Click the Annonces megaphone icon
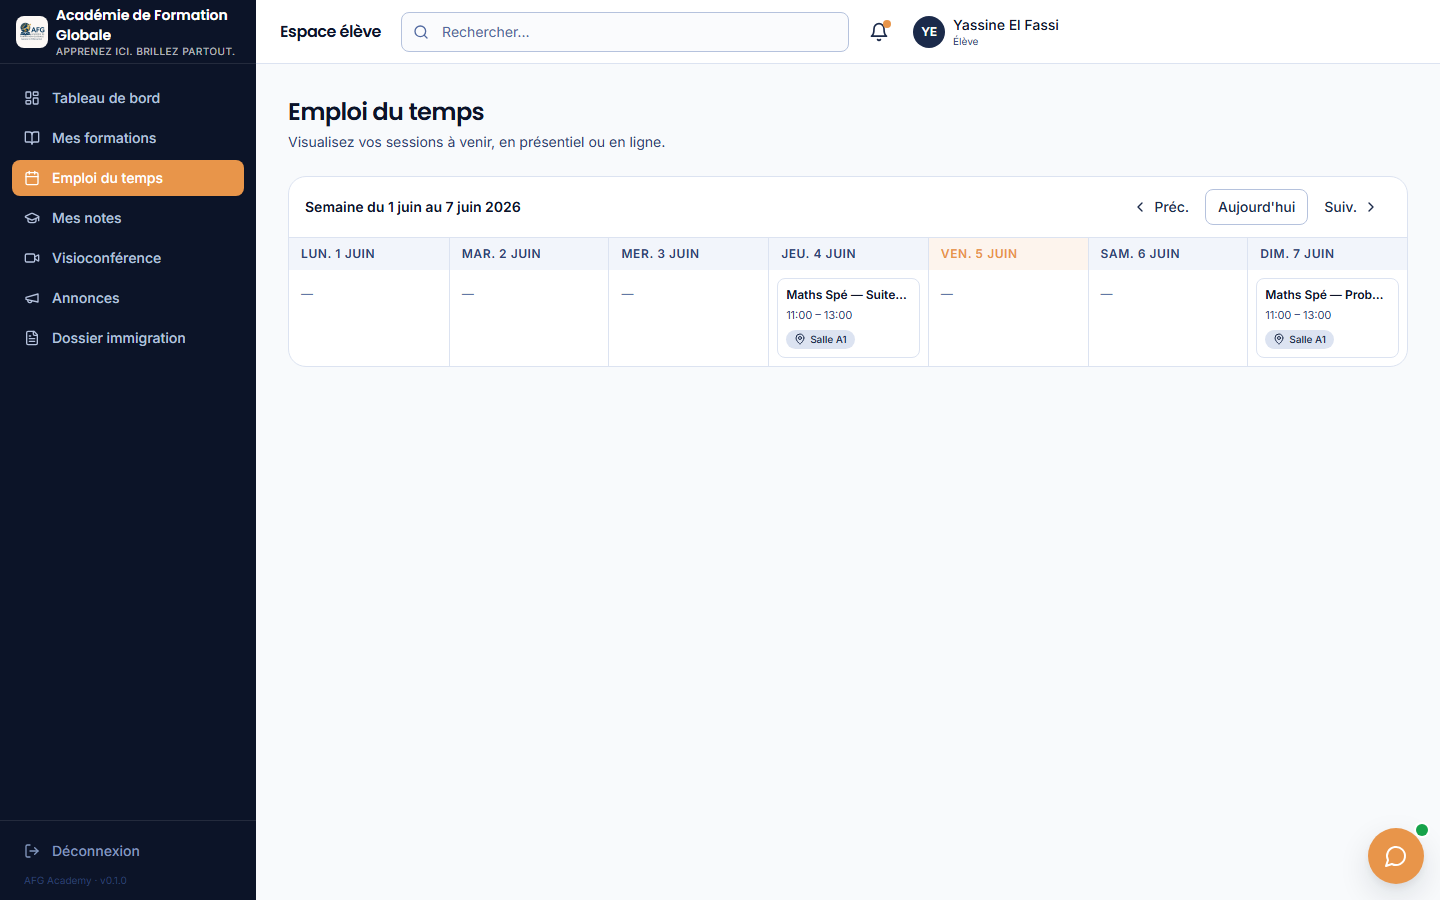 32,298
